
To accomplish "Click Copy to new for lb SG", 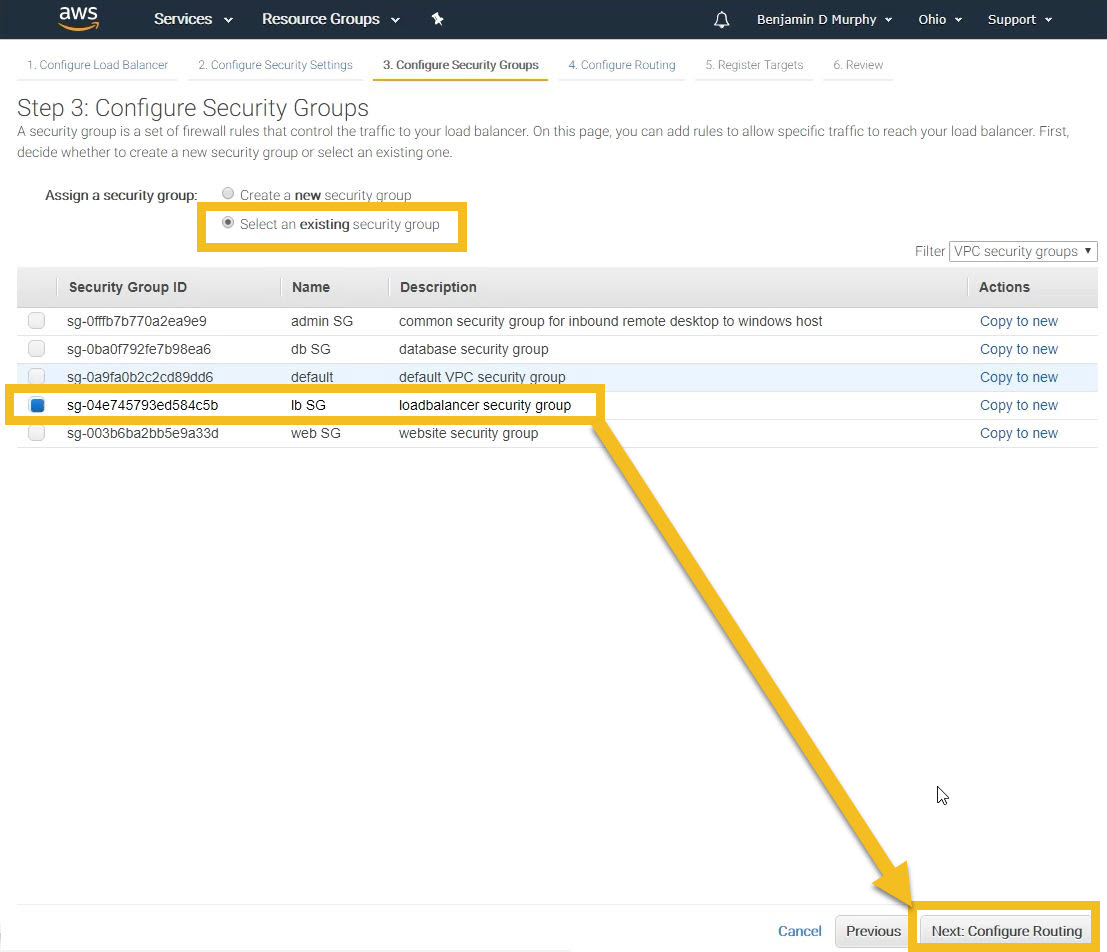I will coord(1019,405).
